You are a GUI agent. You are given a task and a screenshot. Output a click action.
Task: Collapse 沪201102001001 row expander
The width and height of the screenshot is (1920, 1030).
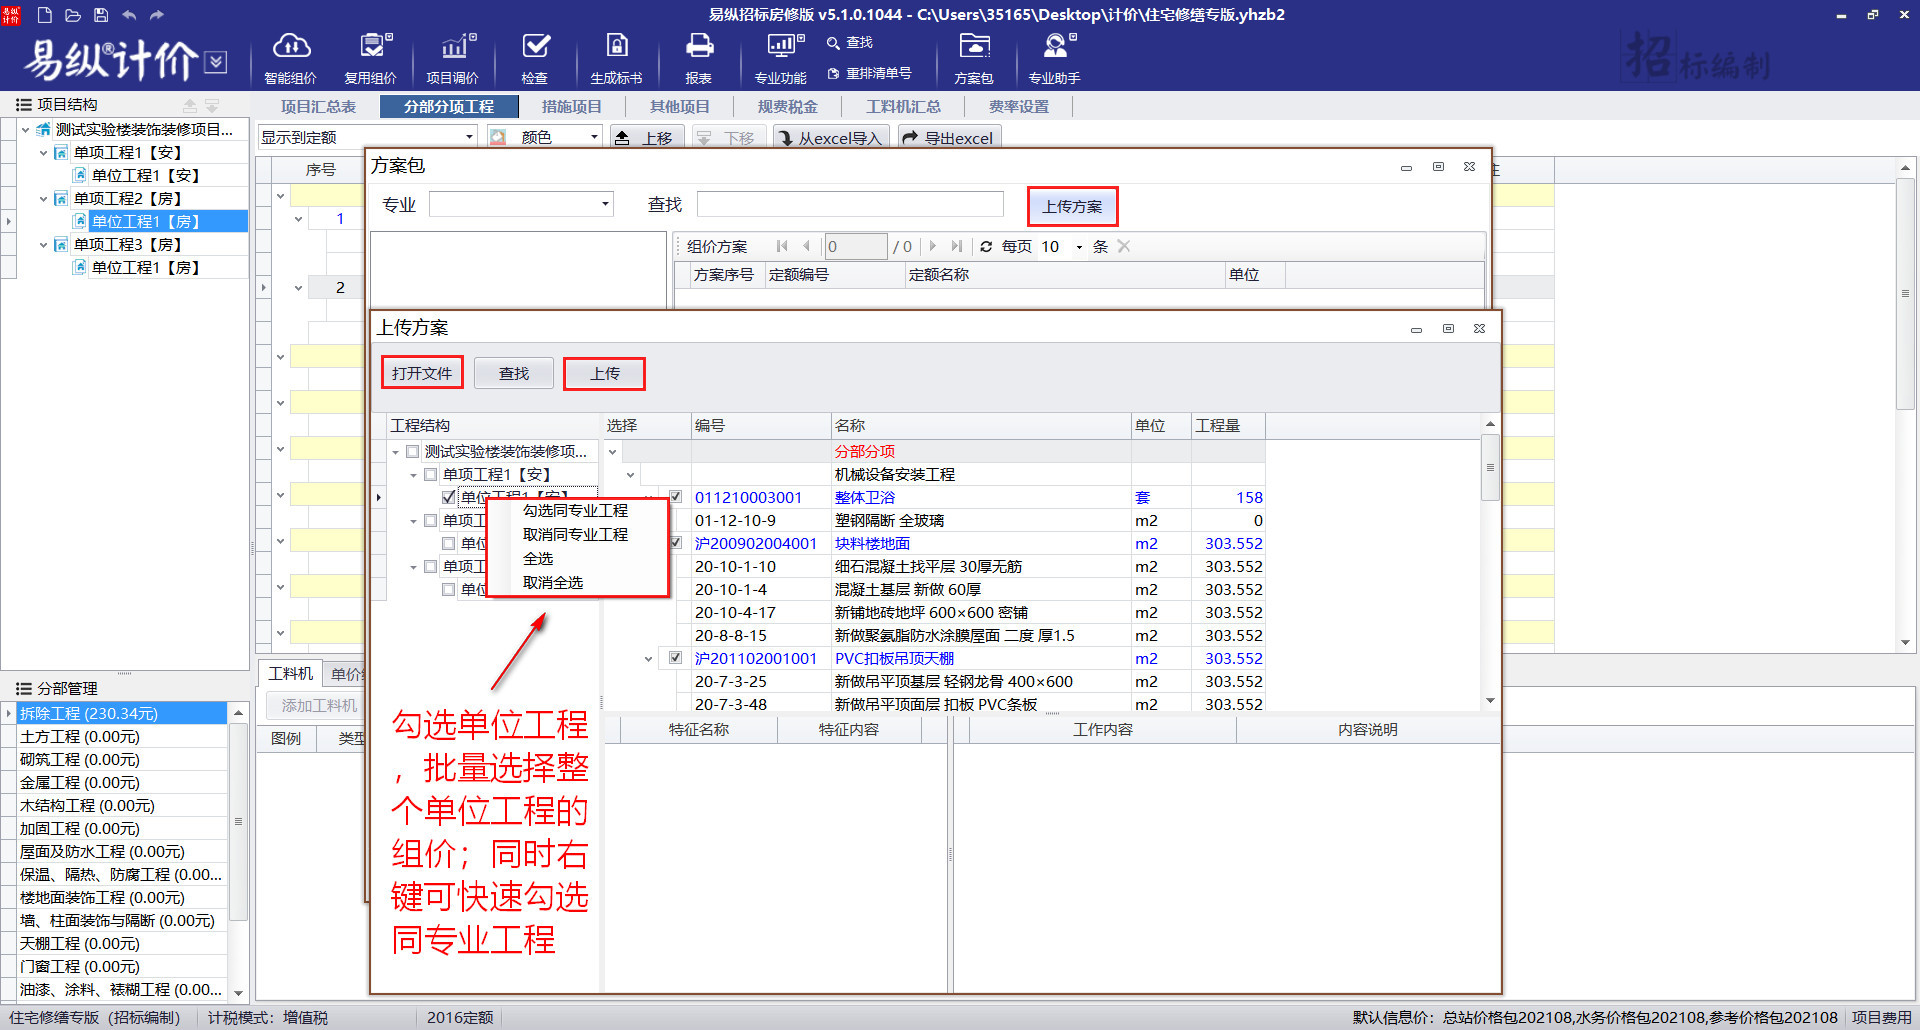click(648, 659)
